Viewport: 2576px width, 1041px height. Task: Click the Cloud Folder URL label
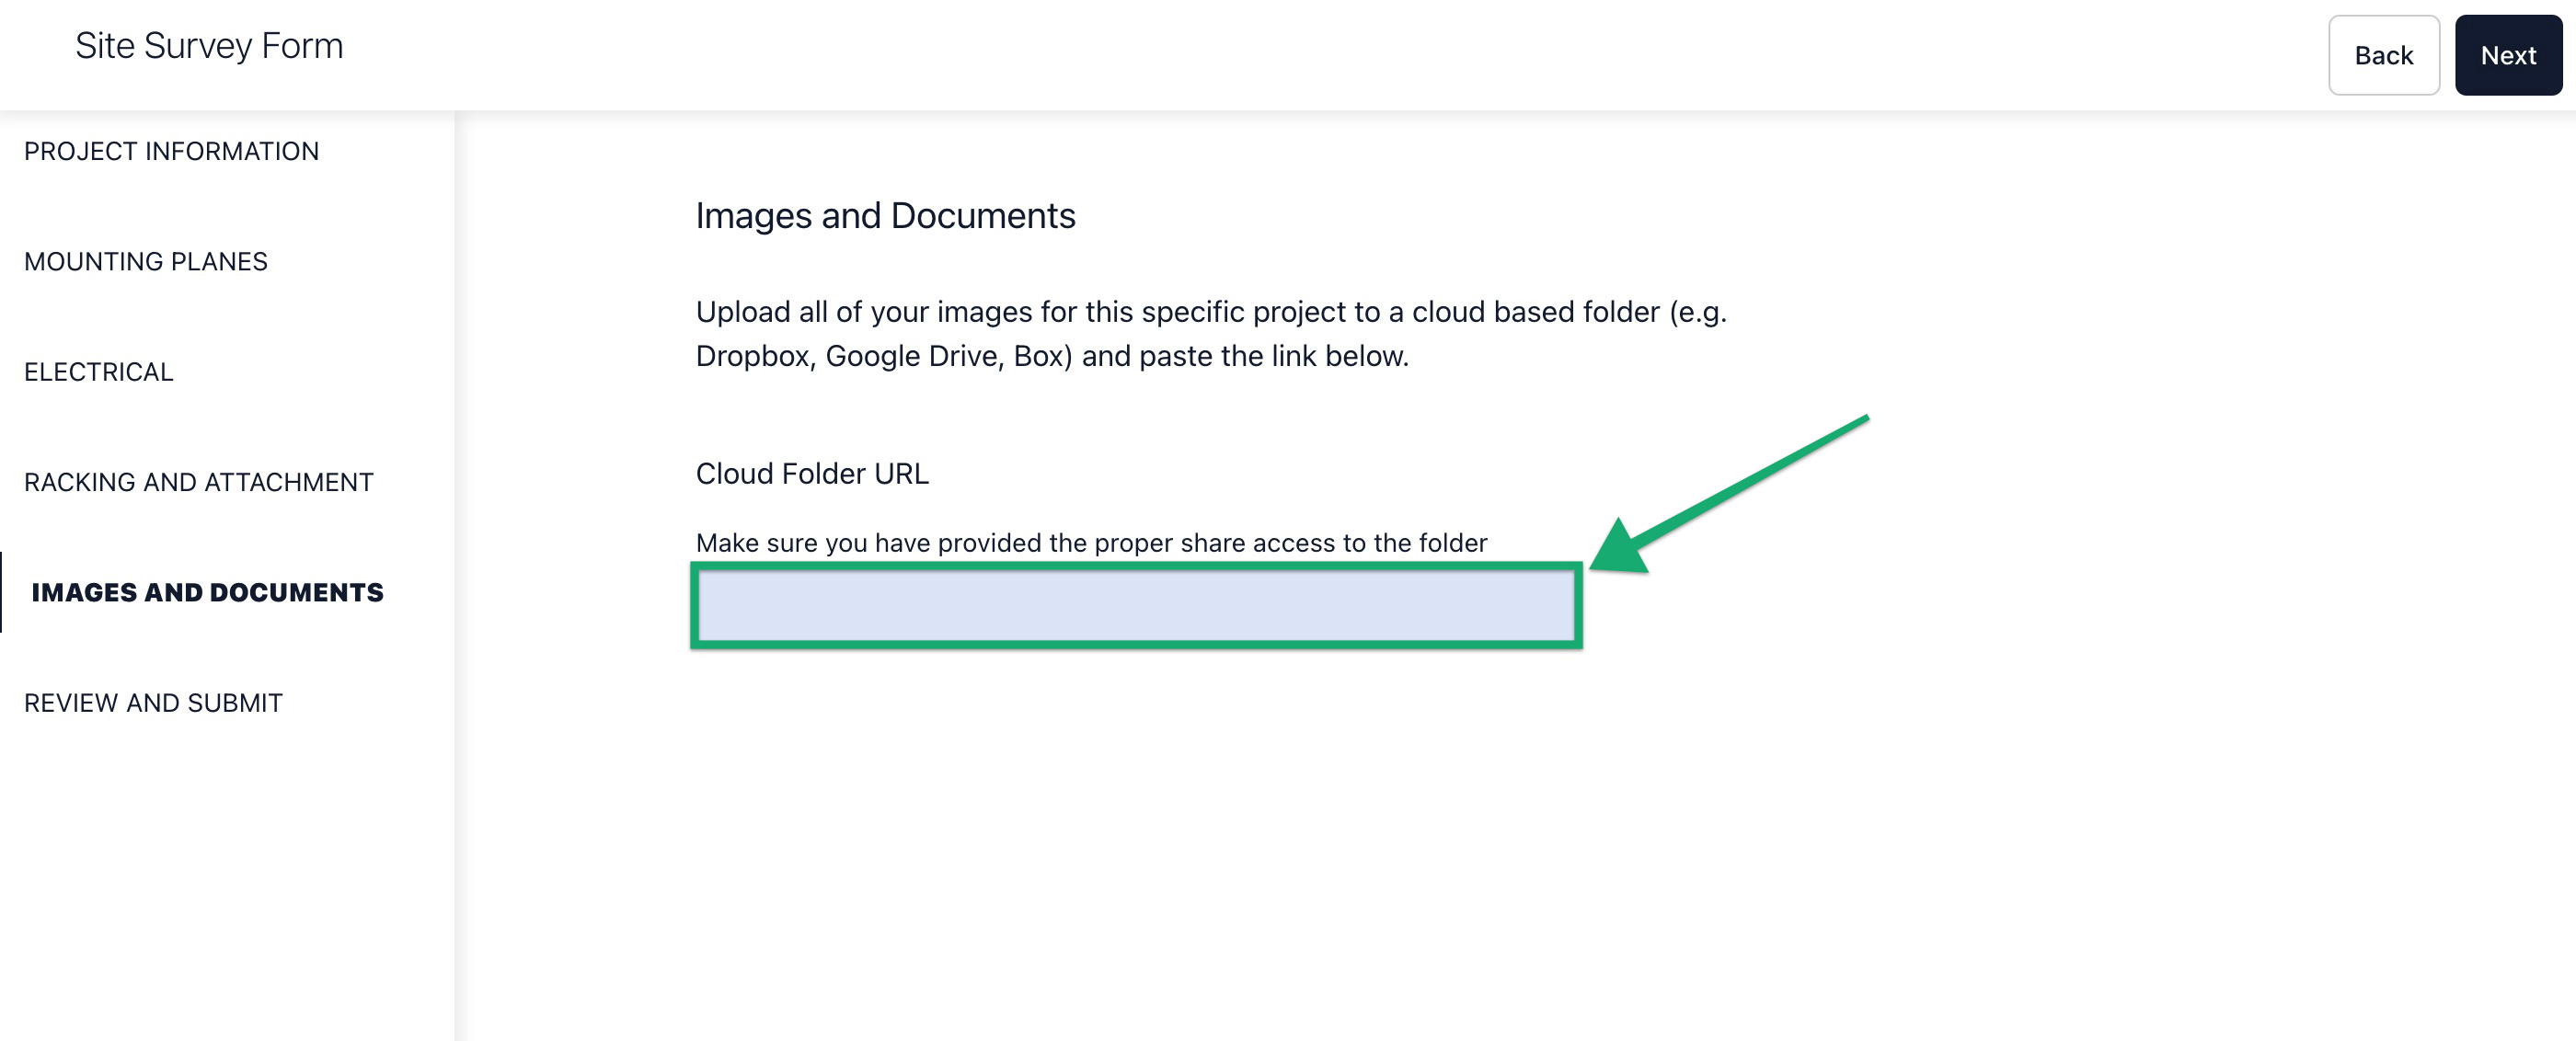click(x=812, y=473)
